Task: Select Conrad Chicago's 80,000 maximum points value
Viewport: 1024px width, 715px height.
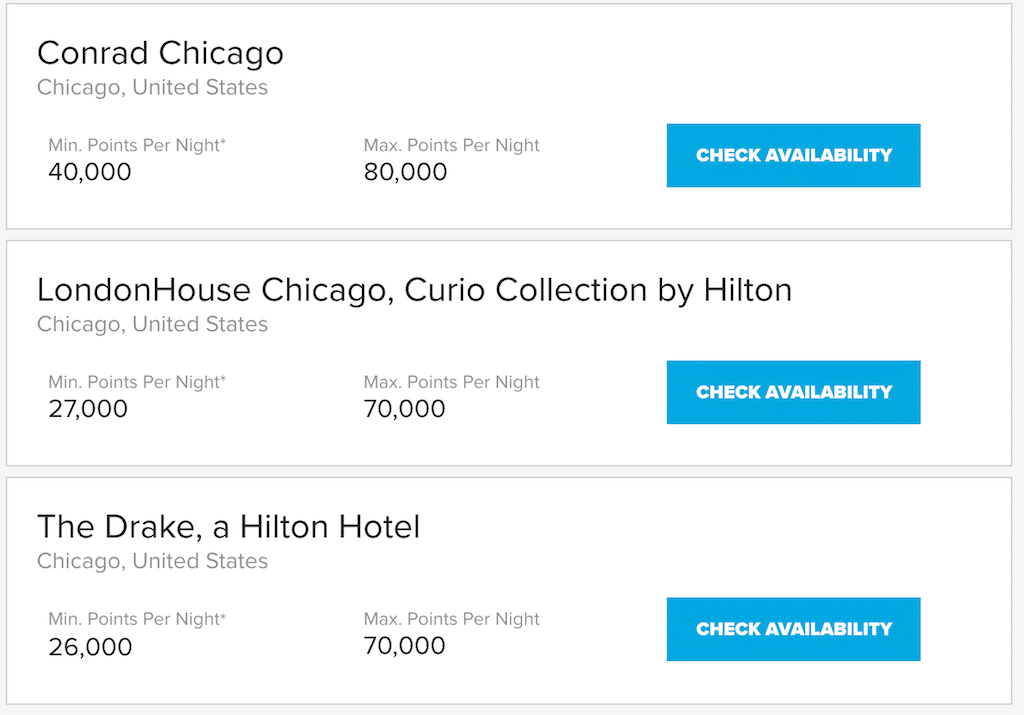Action: pyautogui.click(x=405, y=172)
